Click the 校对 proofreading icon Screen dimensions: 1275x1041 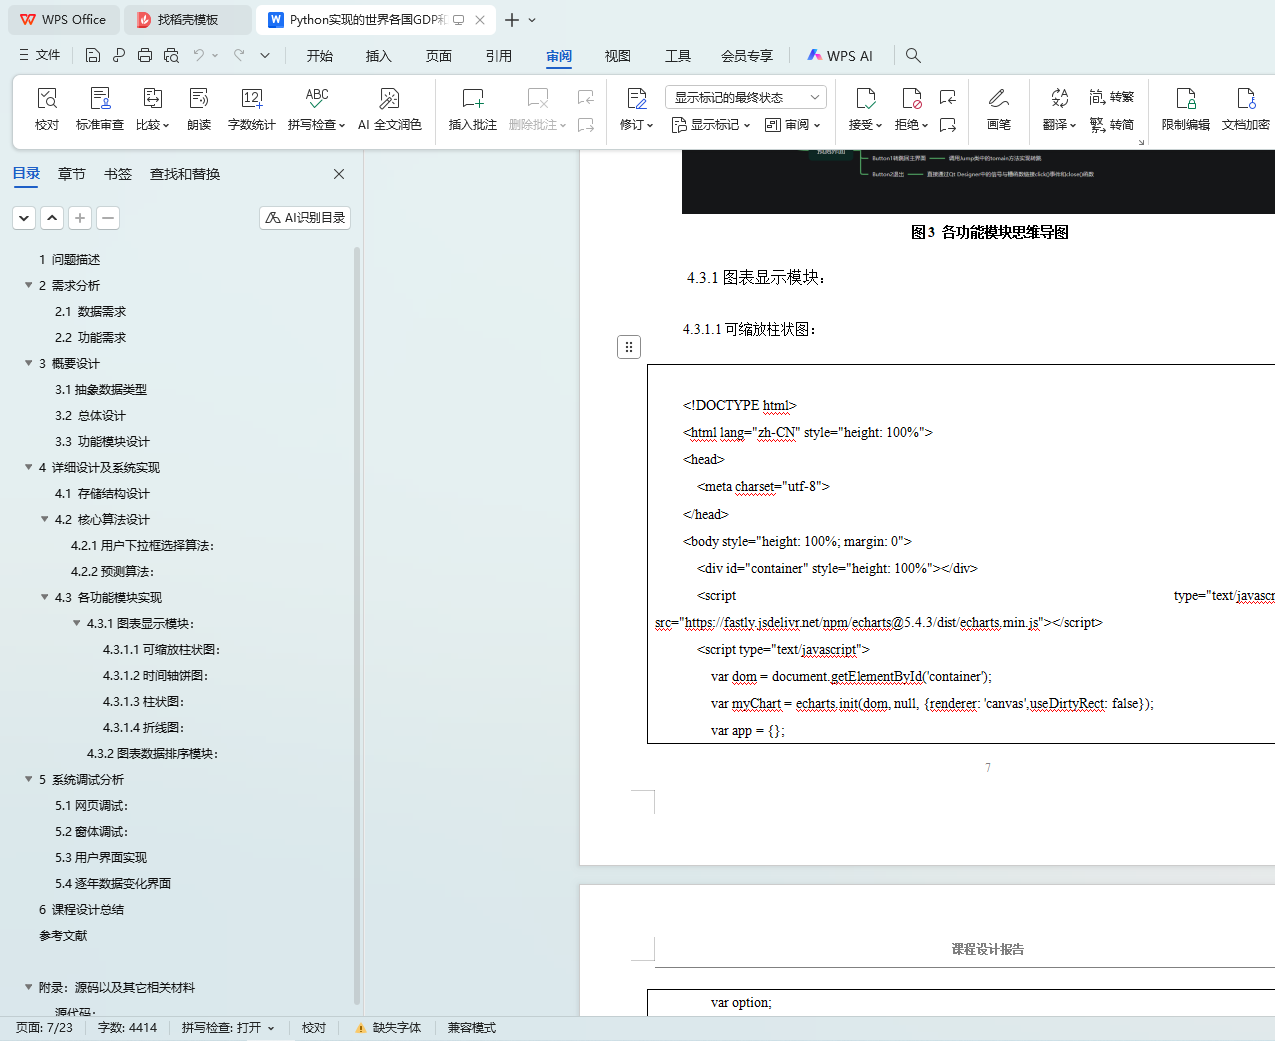(x=47, y=98)
